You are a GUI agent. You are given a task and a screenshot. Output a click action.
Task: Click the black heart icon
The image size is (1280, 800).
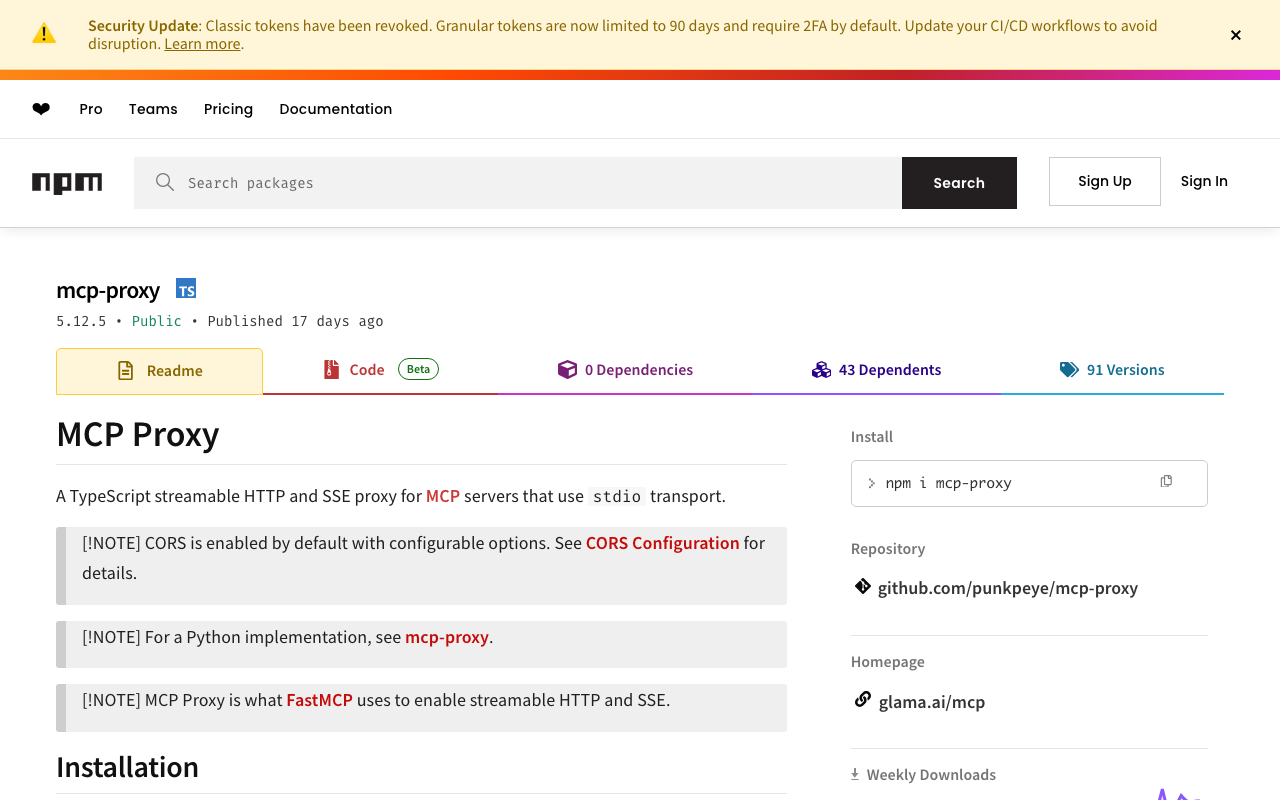coord(41,109)
